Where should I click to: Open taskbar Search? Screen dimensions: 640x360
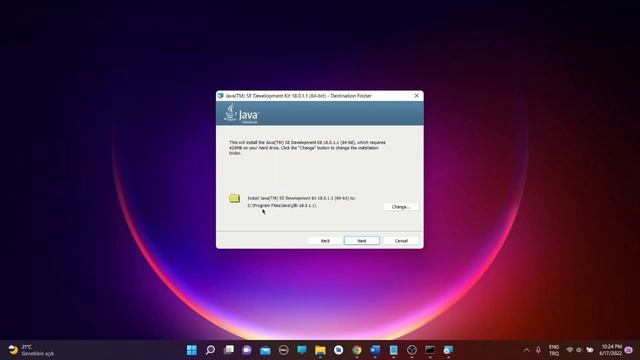tap(210, 350)
